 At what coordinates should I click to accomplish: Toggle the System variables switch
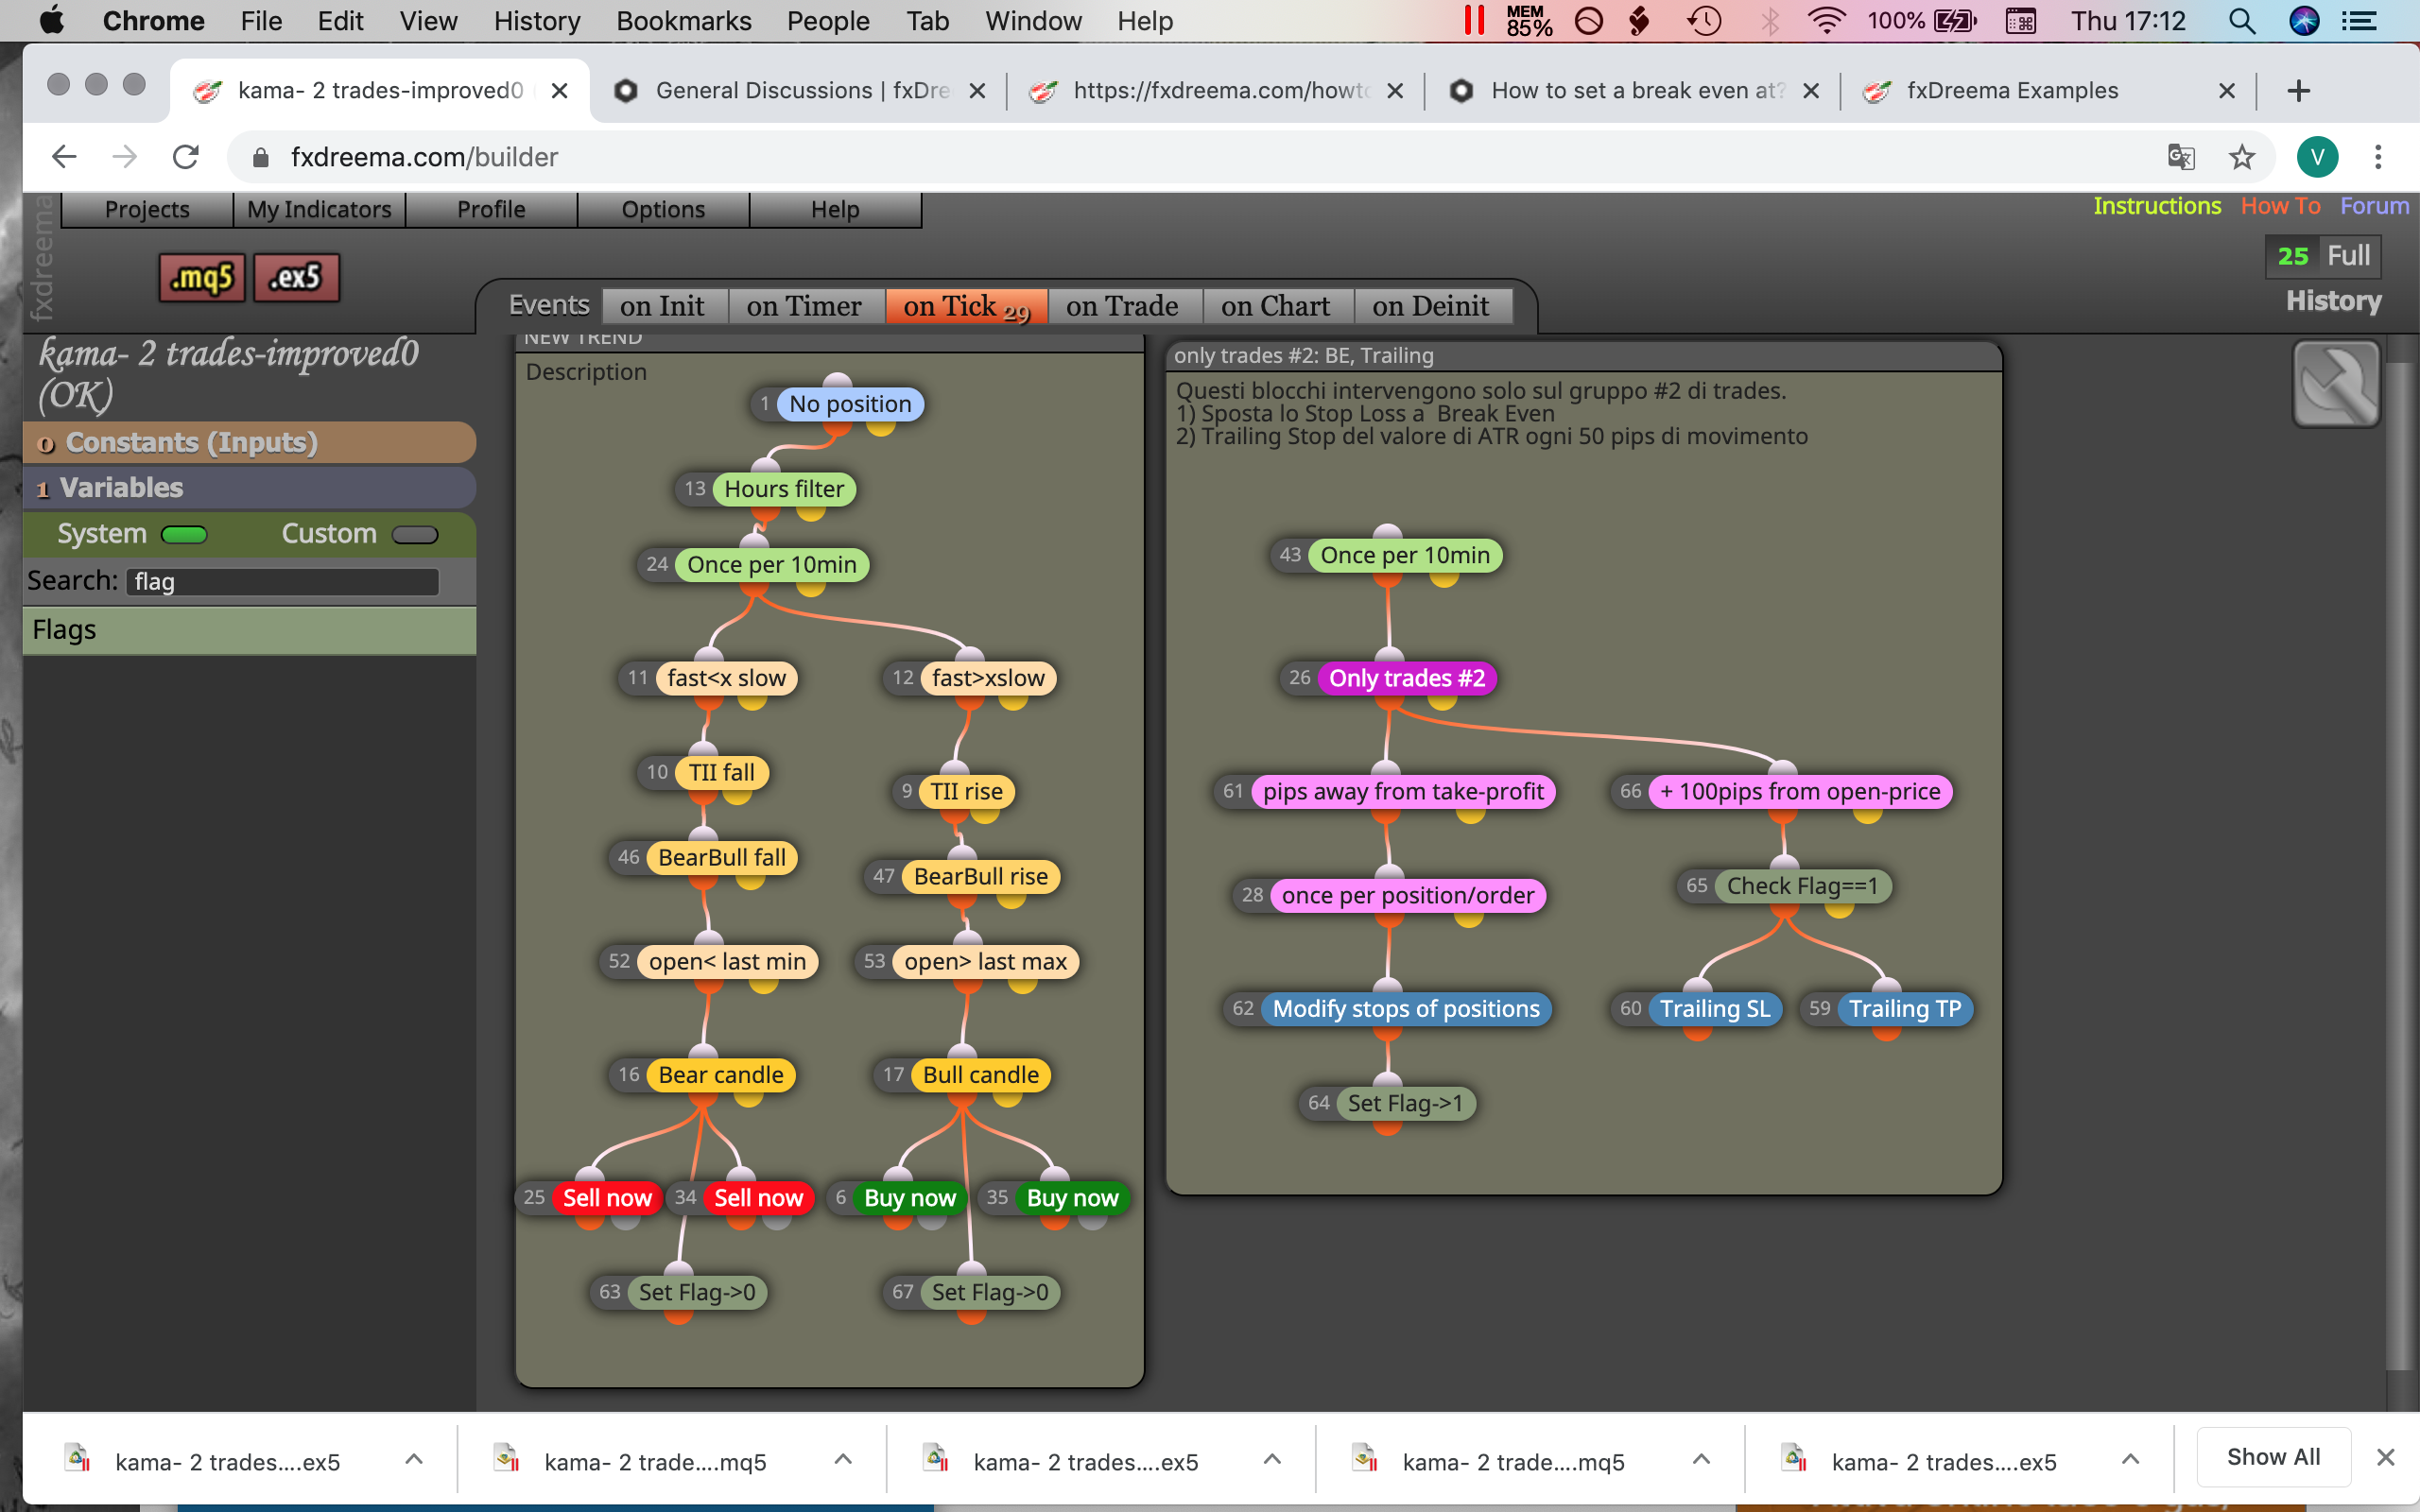click(x=184, y=534)
